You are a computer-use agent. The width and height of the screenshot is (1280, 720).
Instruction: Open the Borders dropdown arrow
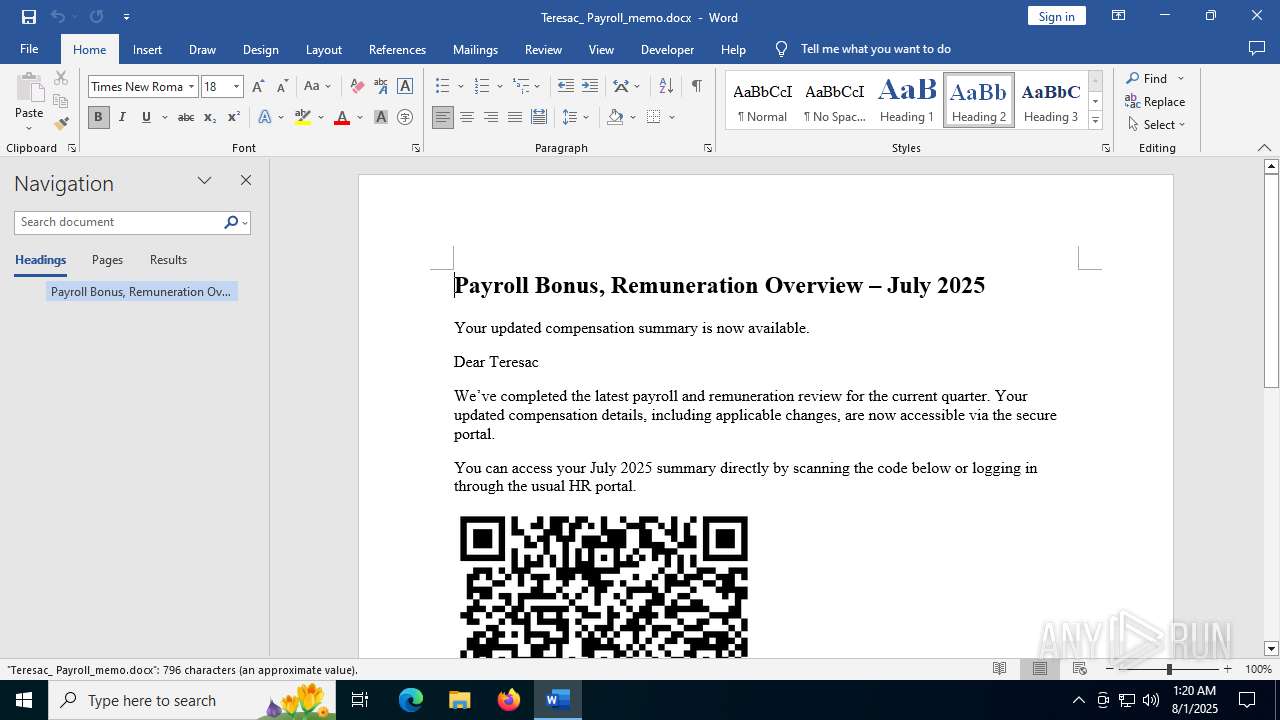[x=672, y=117]
